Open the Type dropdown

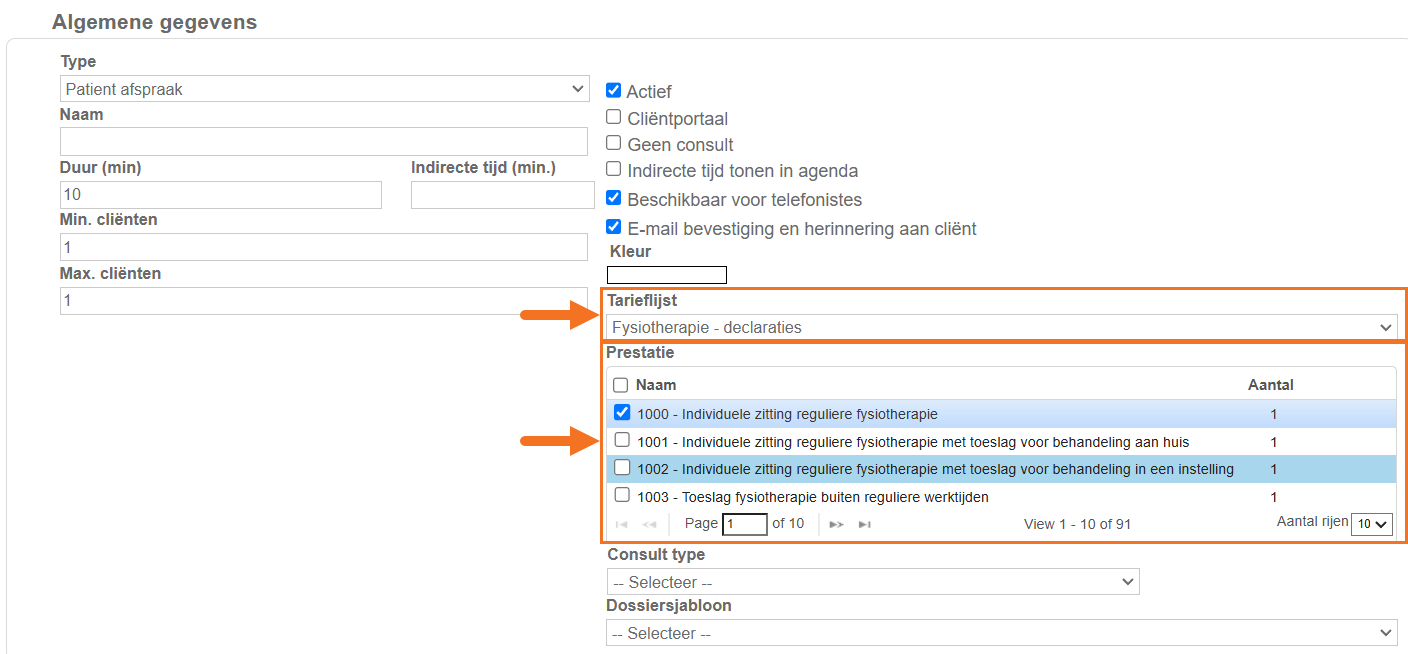tap(325, 89)
